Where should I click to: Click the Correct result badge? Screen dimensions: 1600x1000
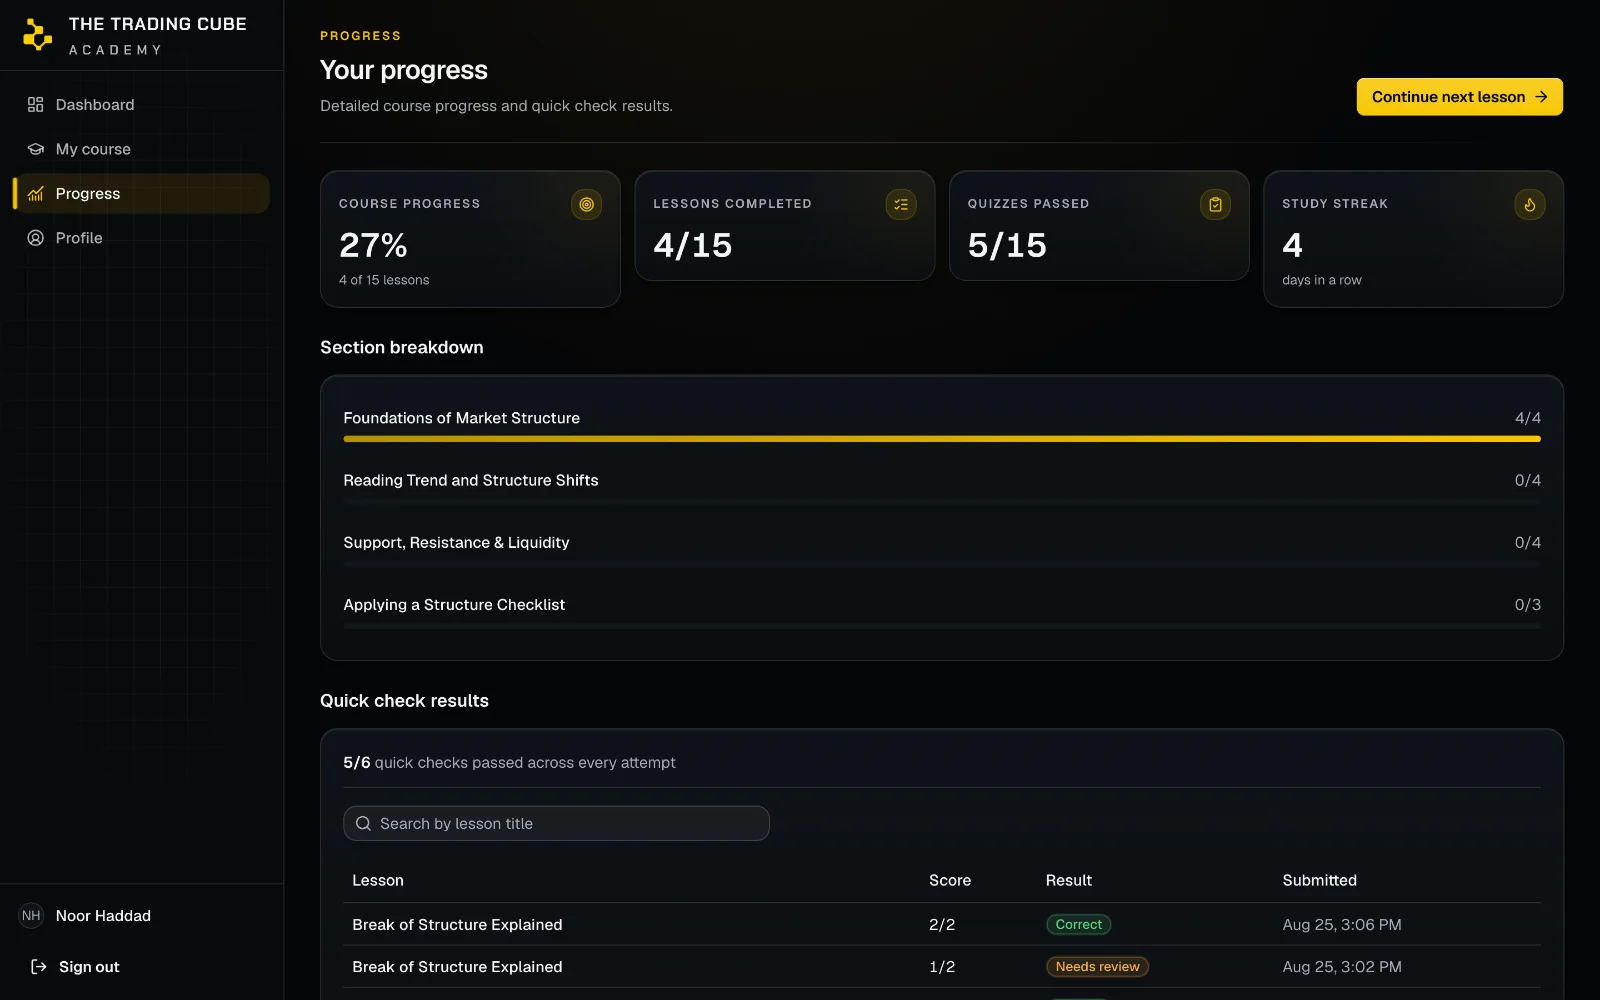point(1078,925)
